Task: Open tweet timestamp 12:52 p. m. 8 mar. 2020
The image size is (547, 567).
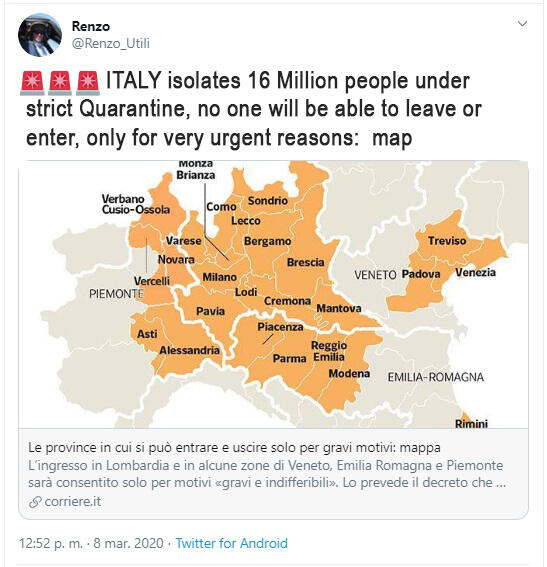Action: pyautogui.click(x=91, y=543)
